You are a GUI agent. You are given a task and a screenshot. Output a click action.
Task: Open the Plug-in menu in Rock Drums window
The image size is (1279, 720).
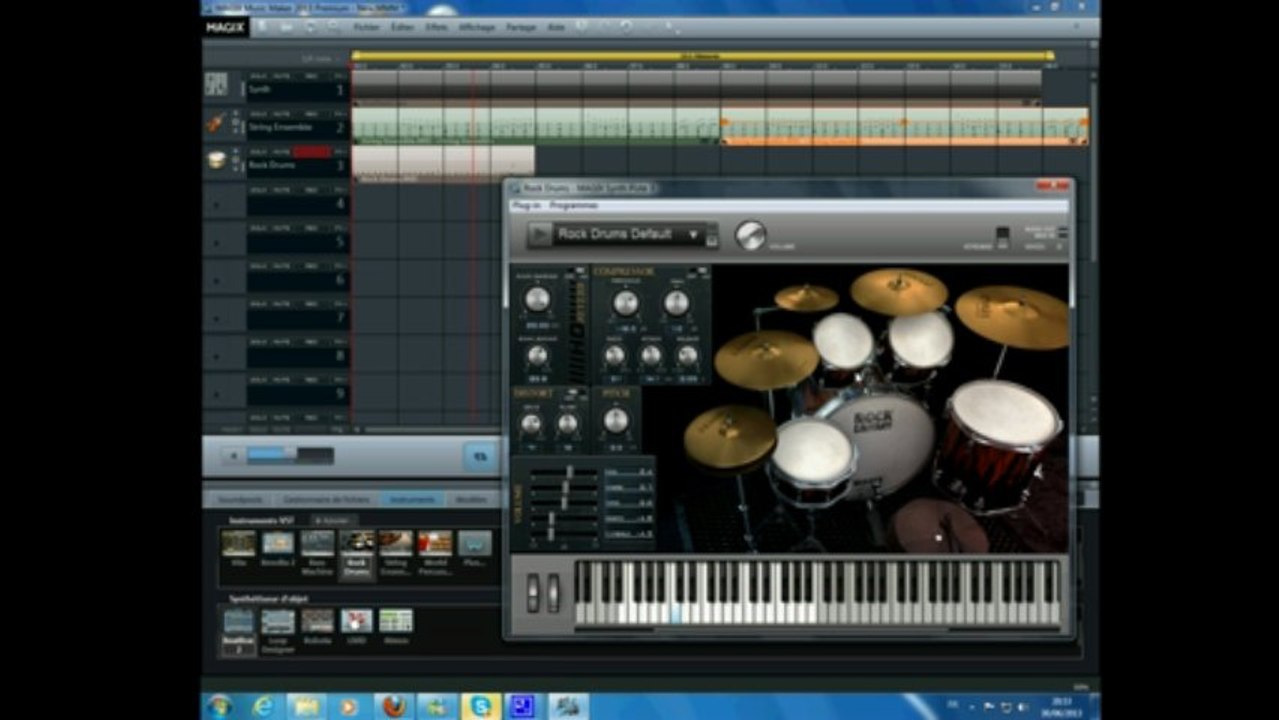pyautogui.click(x=525, y=205)
